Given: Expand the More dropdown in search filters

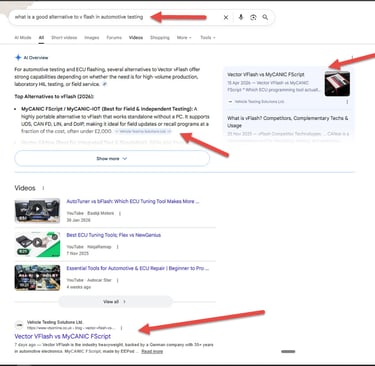Looking at the screenshot, I should [184, 38].
